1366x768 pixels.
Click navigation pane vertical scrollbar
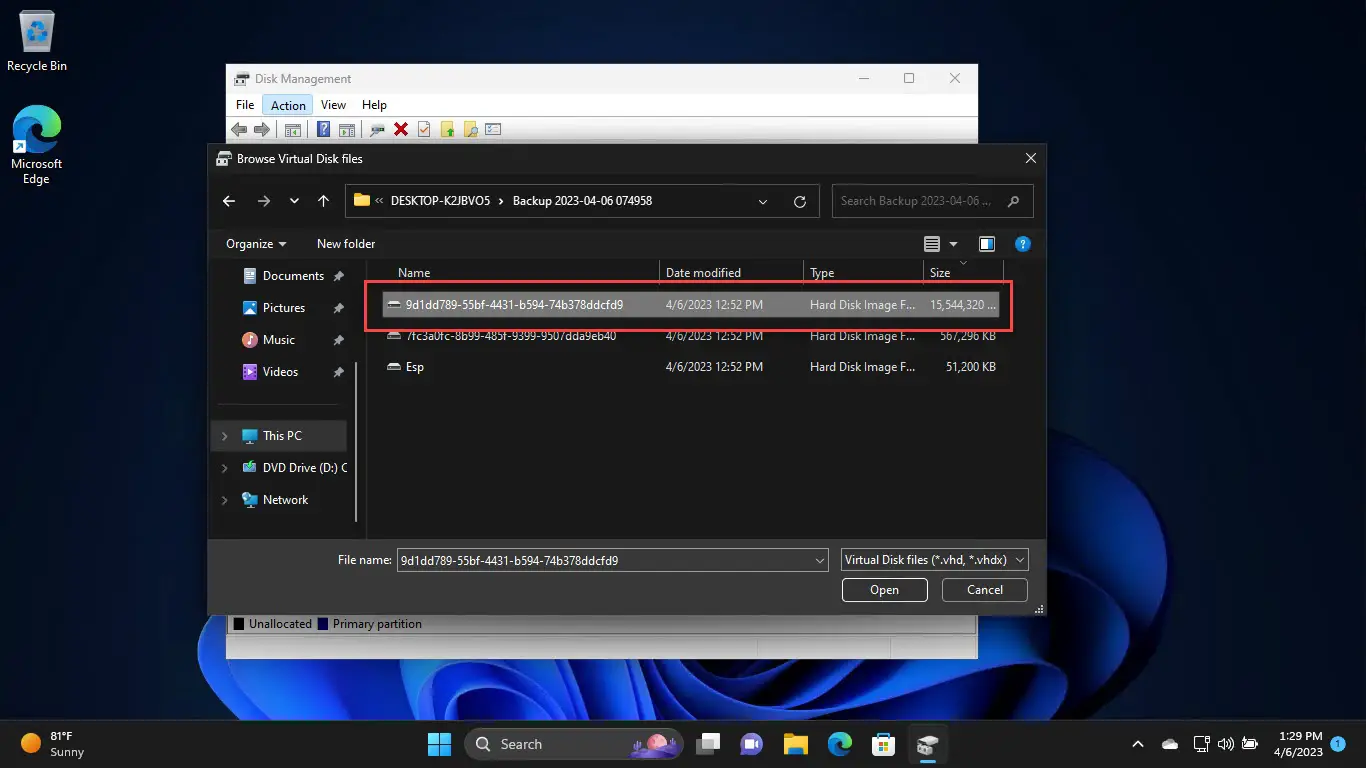pyautogui.click(x=356, y=440)
